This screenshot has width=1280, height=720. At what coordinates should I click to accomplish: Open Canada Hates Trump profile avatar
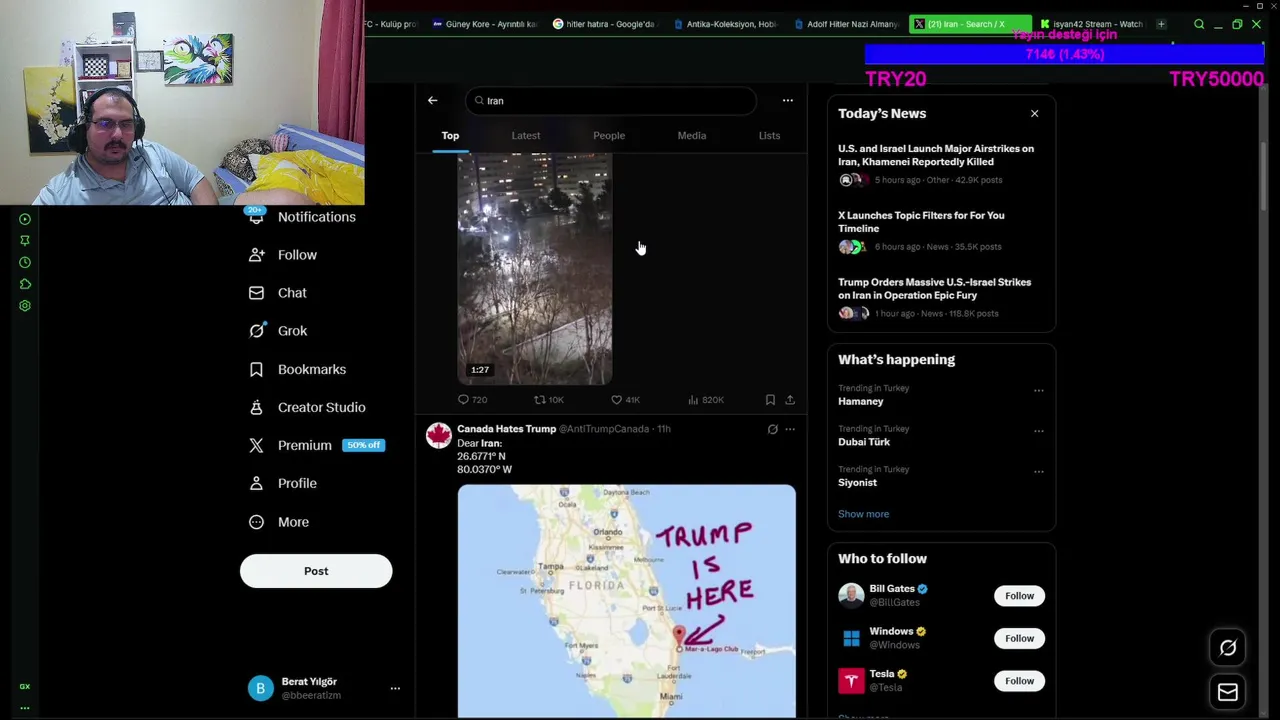tap(438, 435)
